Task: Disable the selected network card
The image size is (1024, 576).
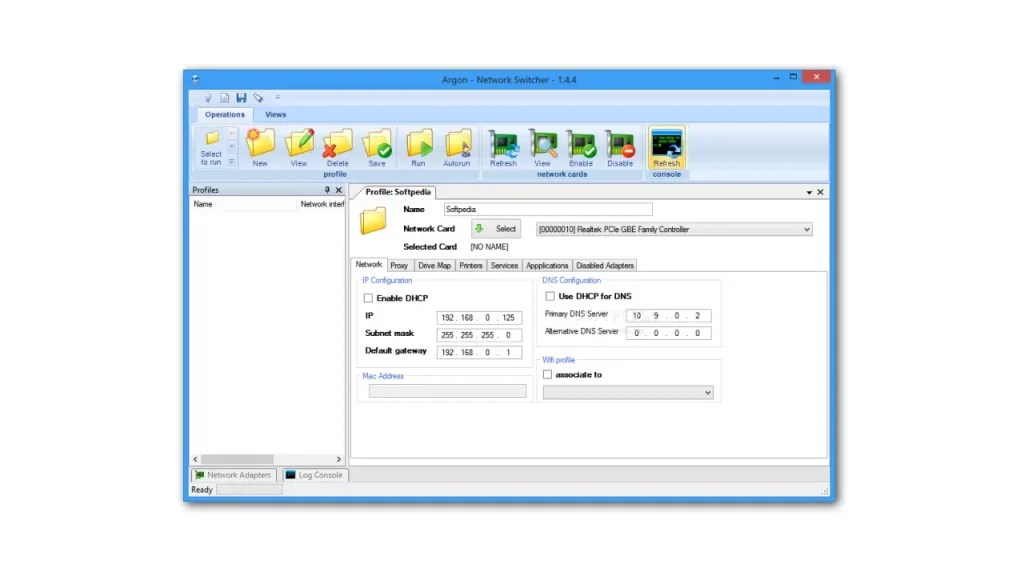Action: (x=620, y=145)
